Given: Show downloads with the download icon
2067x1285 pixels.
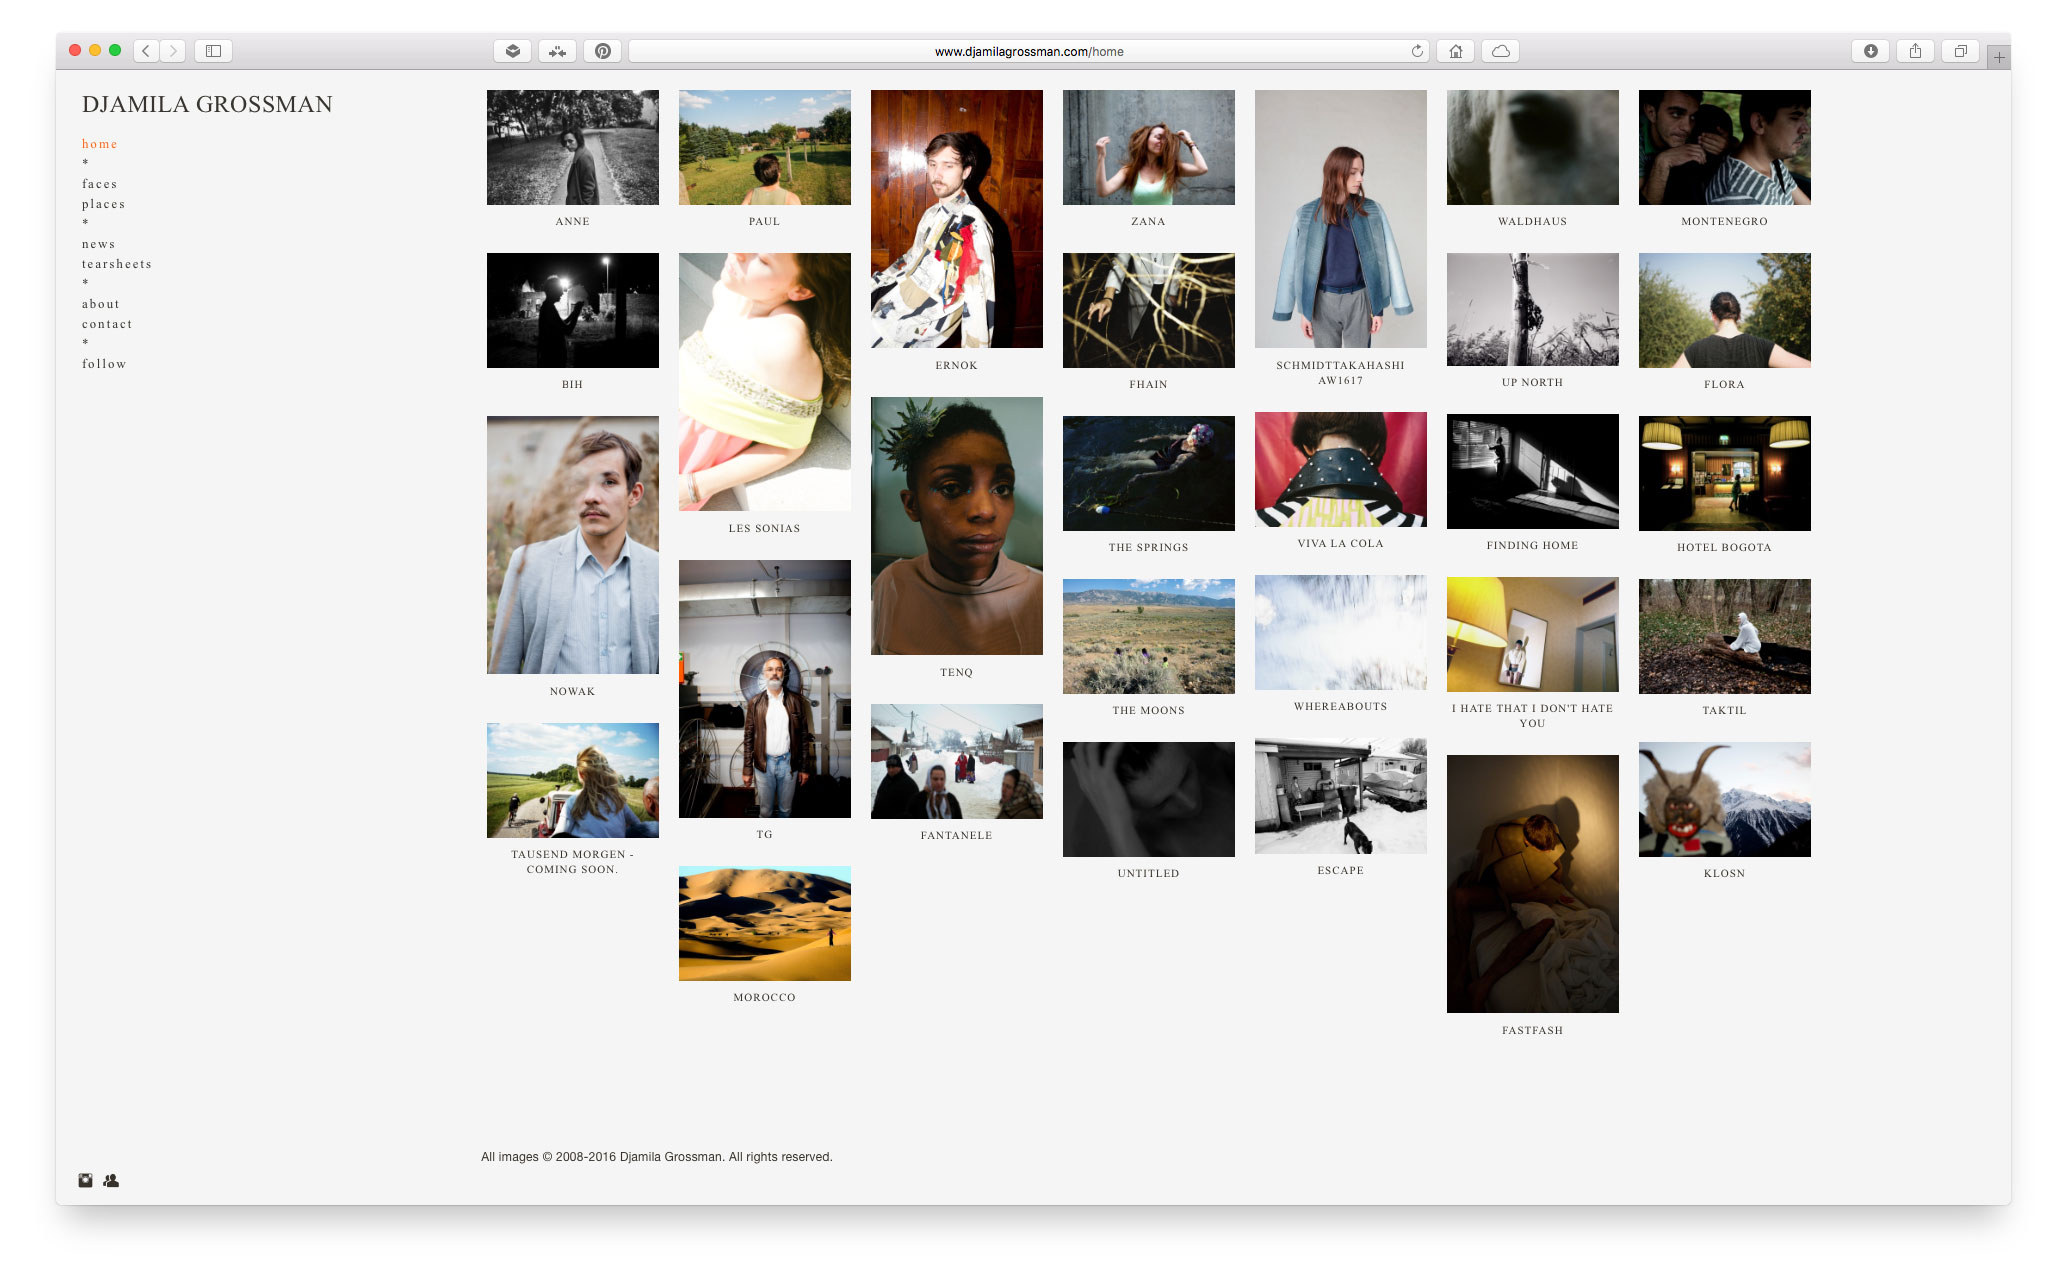Looking at the screenshot, I should [x=1871, y=51].
